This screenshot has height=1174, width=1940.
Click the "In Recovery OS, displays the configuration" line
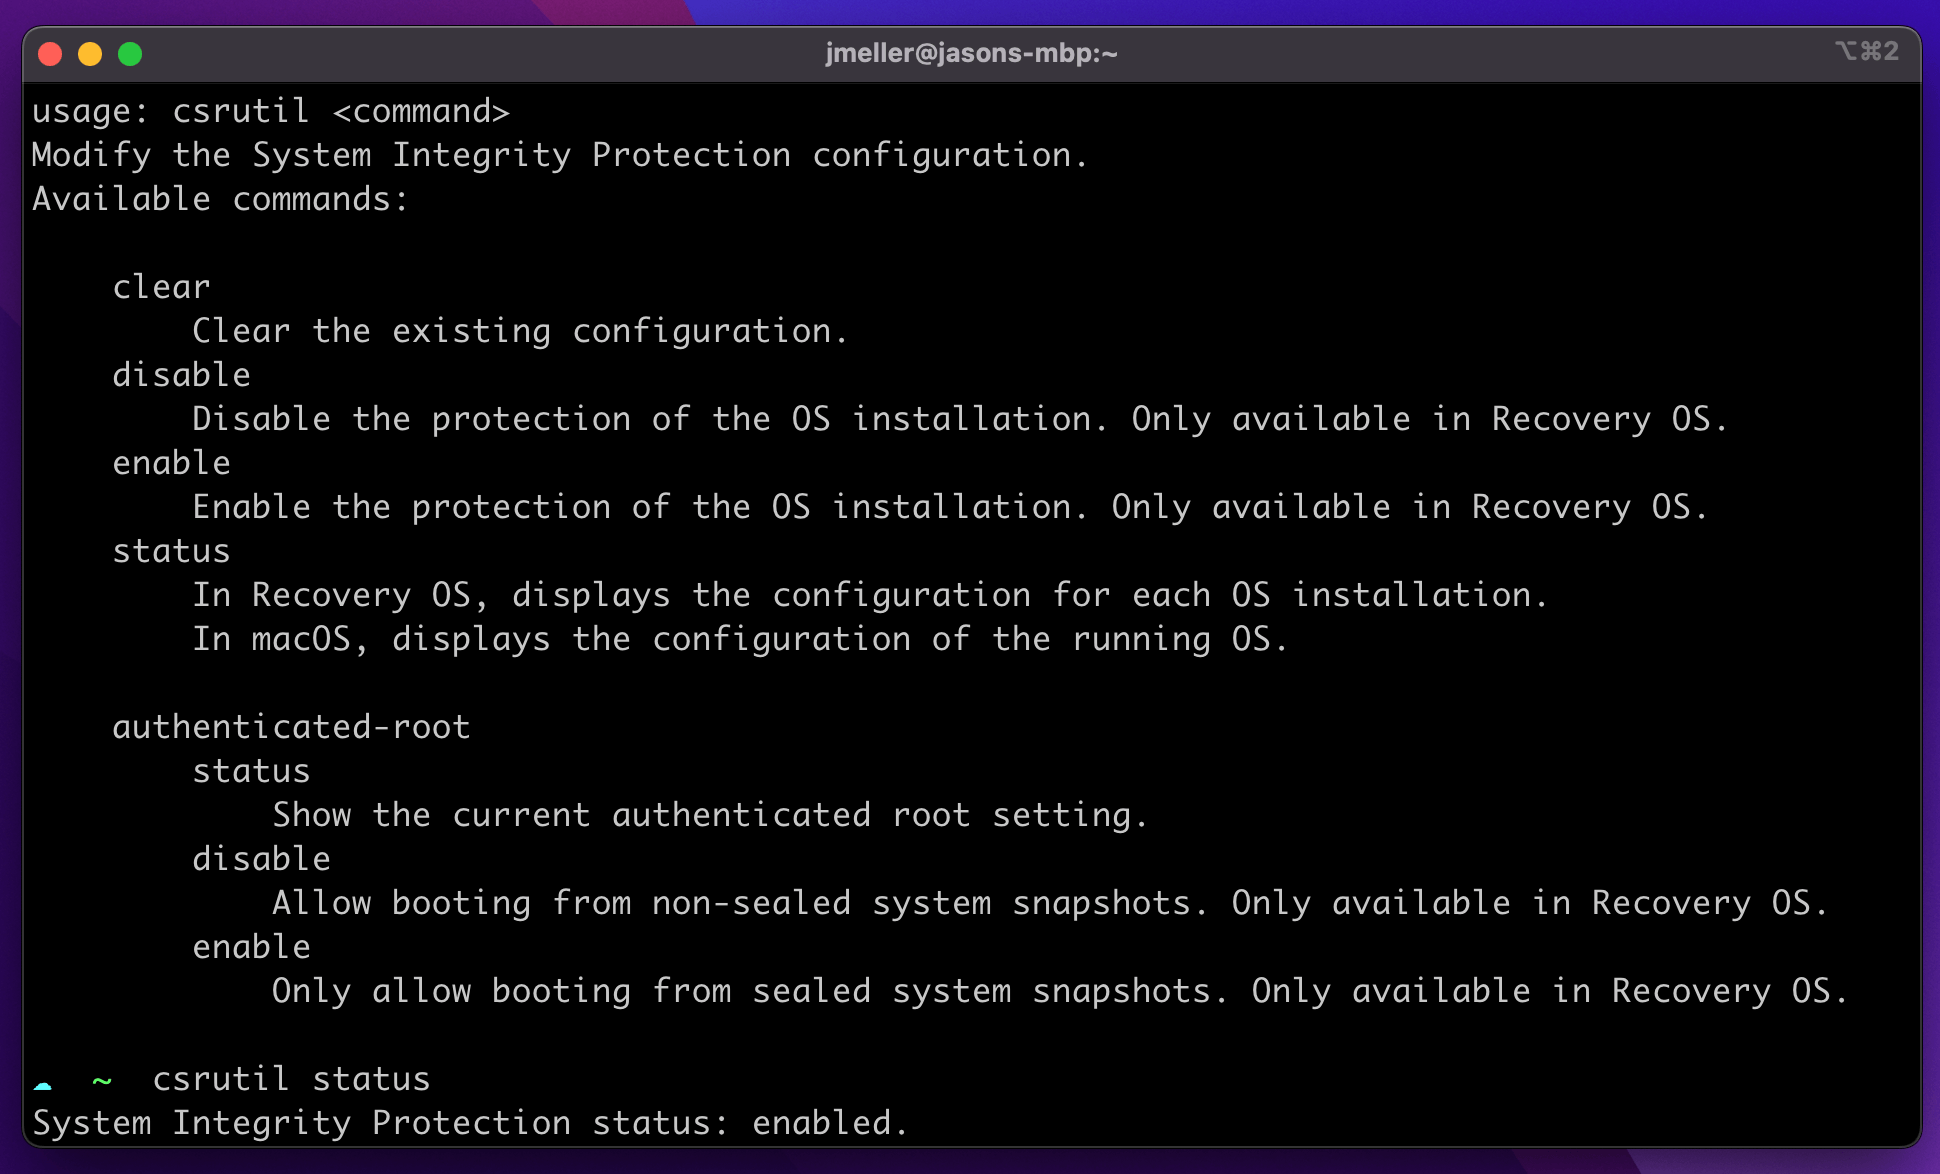(x=870, y=595)
